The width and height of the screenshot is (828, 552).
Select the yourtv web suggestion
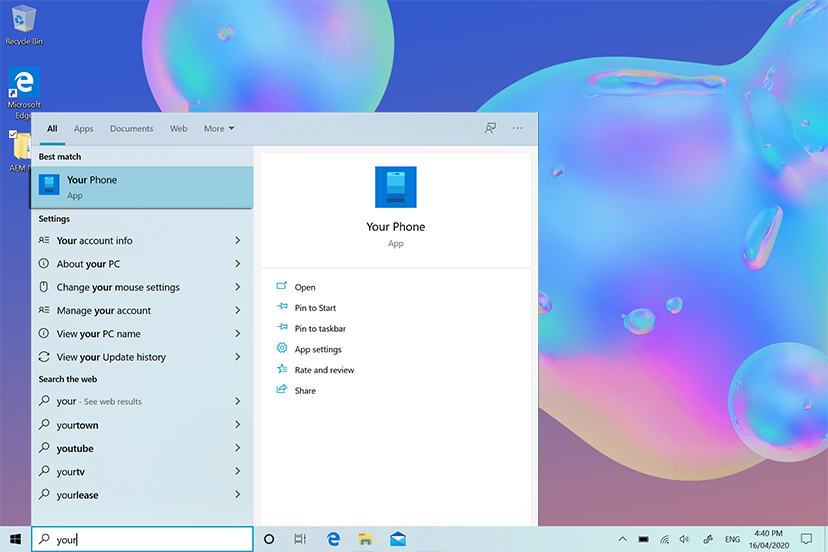coord(142,471)
